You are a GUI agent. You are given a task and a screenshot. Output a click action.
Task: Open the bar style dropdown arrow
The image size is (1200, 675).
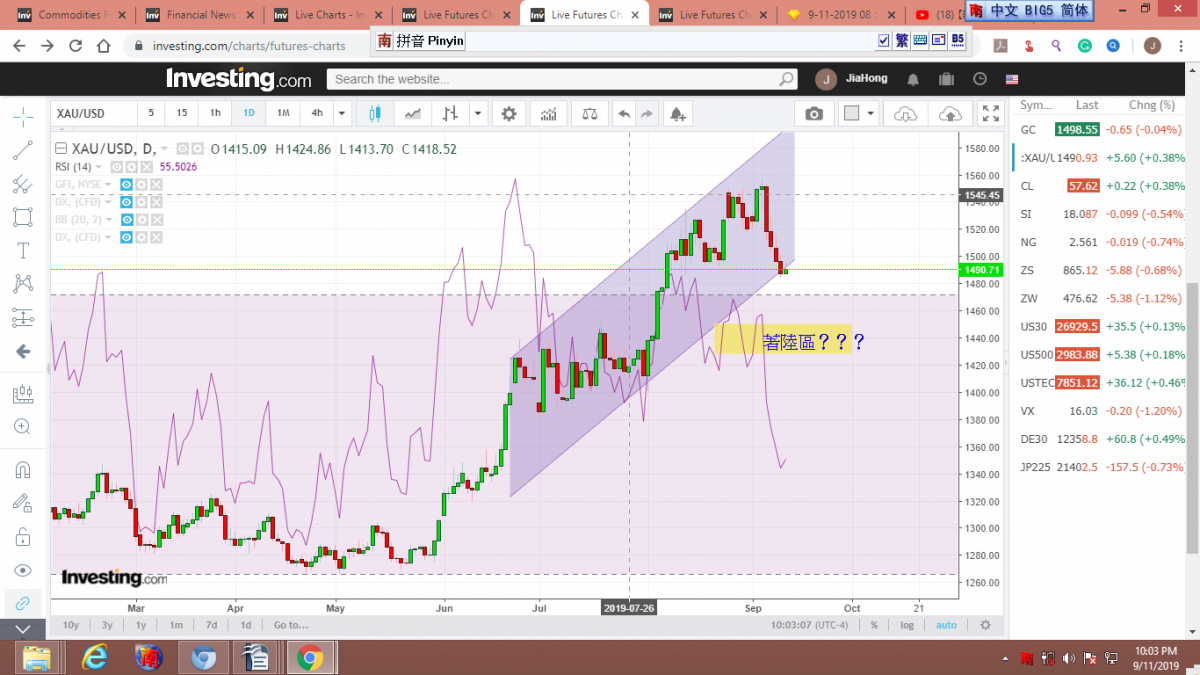[x=478, y=114]
